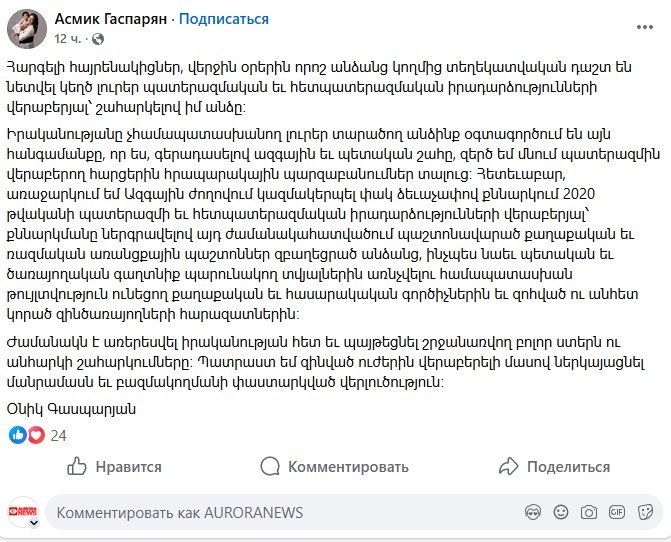671x542 pixels.
Task: Click the author's profile picture thumbnail
Action: (26, 28)
